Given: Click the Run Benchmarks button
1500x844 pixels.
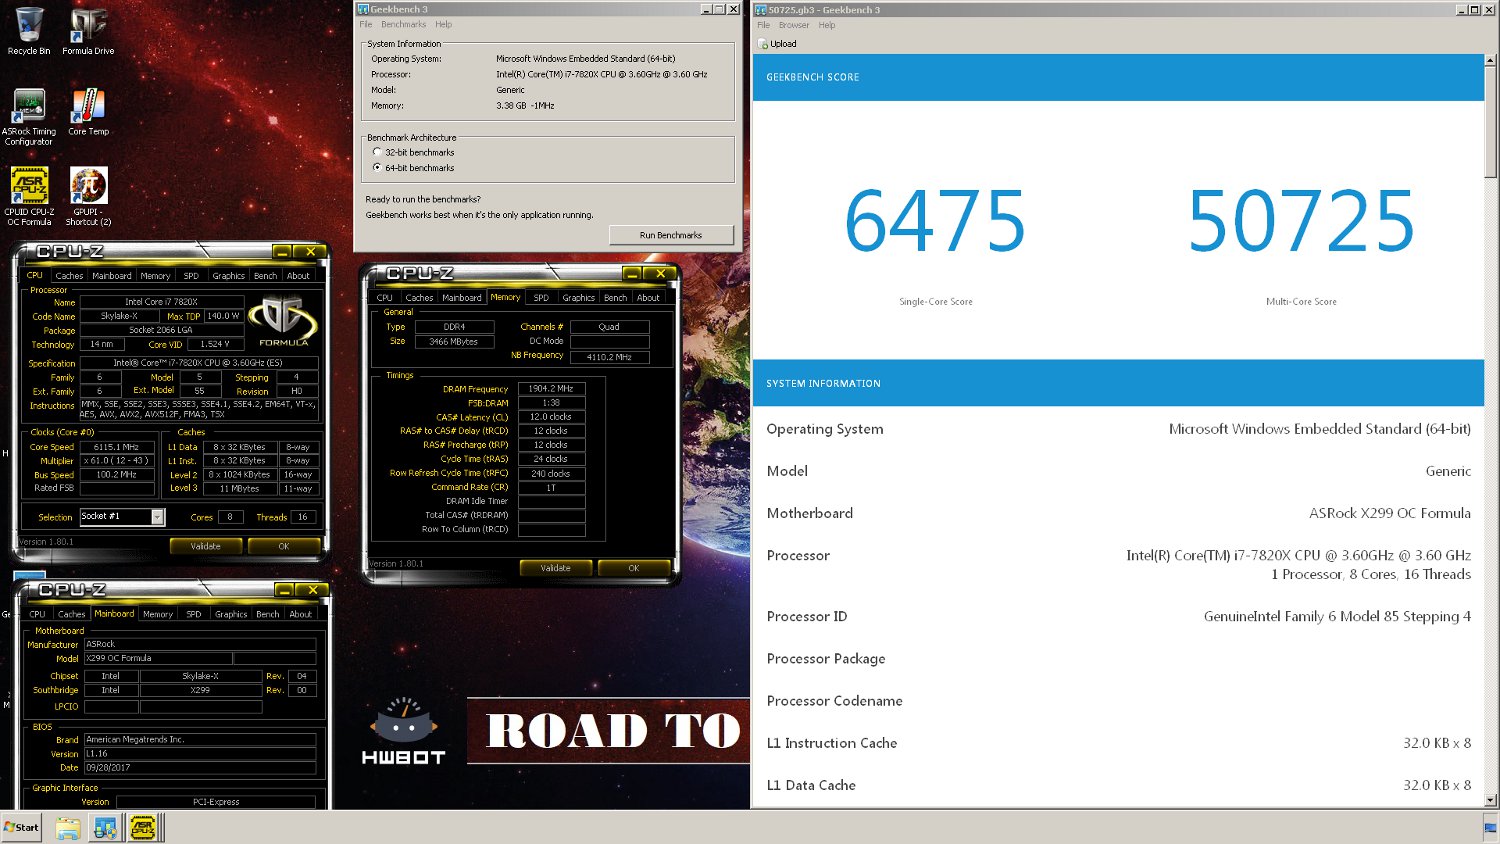Looking at the screenshot, I should pos(671,235).
